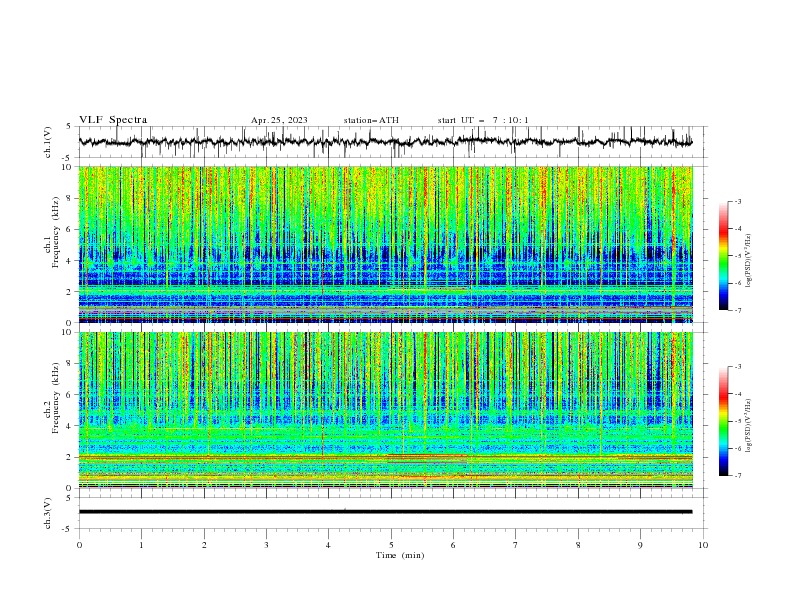Screen dimensions: 792x612
Task: Click the ch.1 frequency tick label "2"
Action: point(70,292)
